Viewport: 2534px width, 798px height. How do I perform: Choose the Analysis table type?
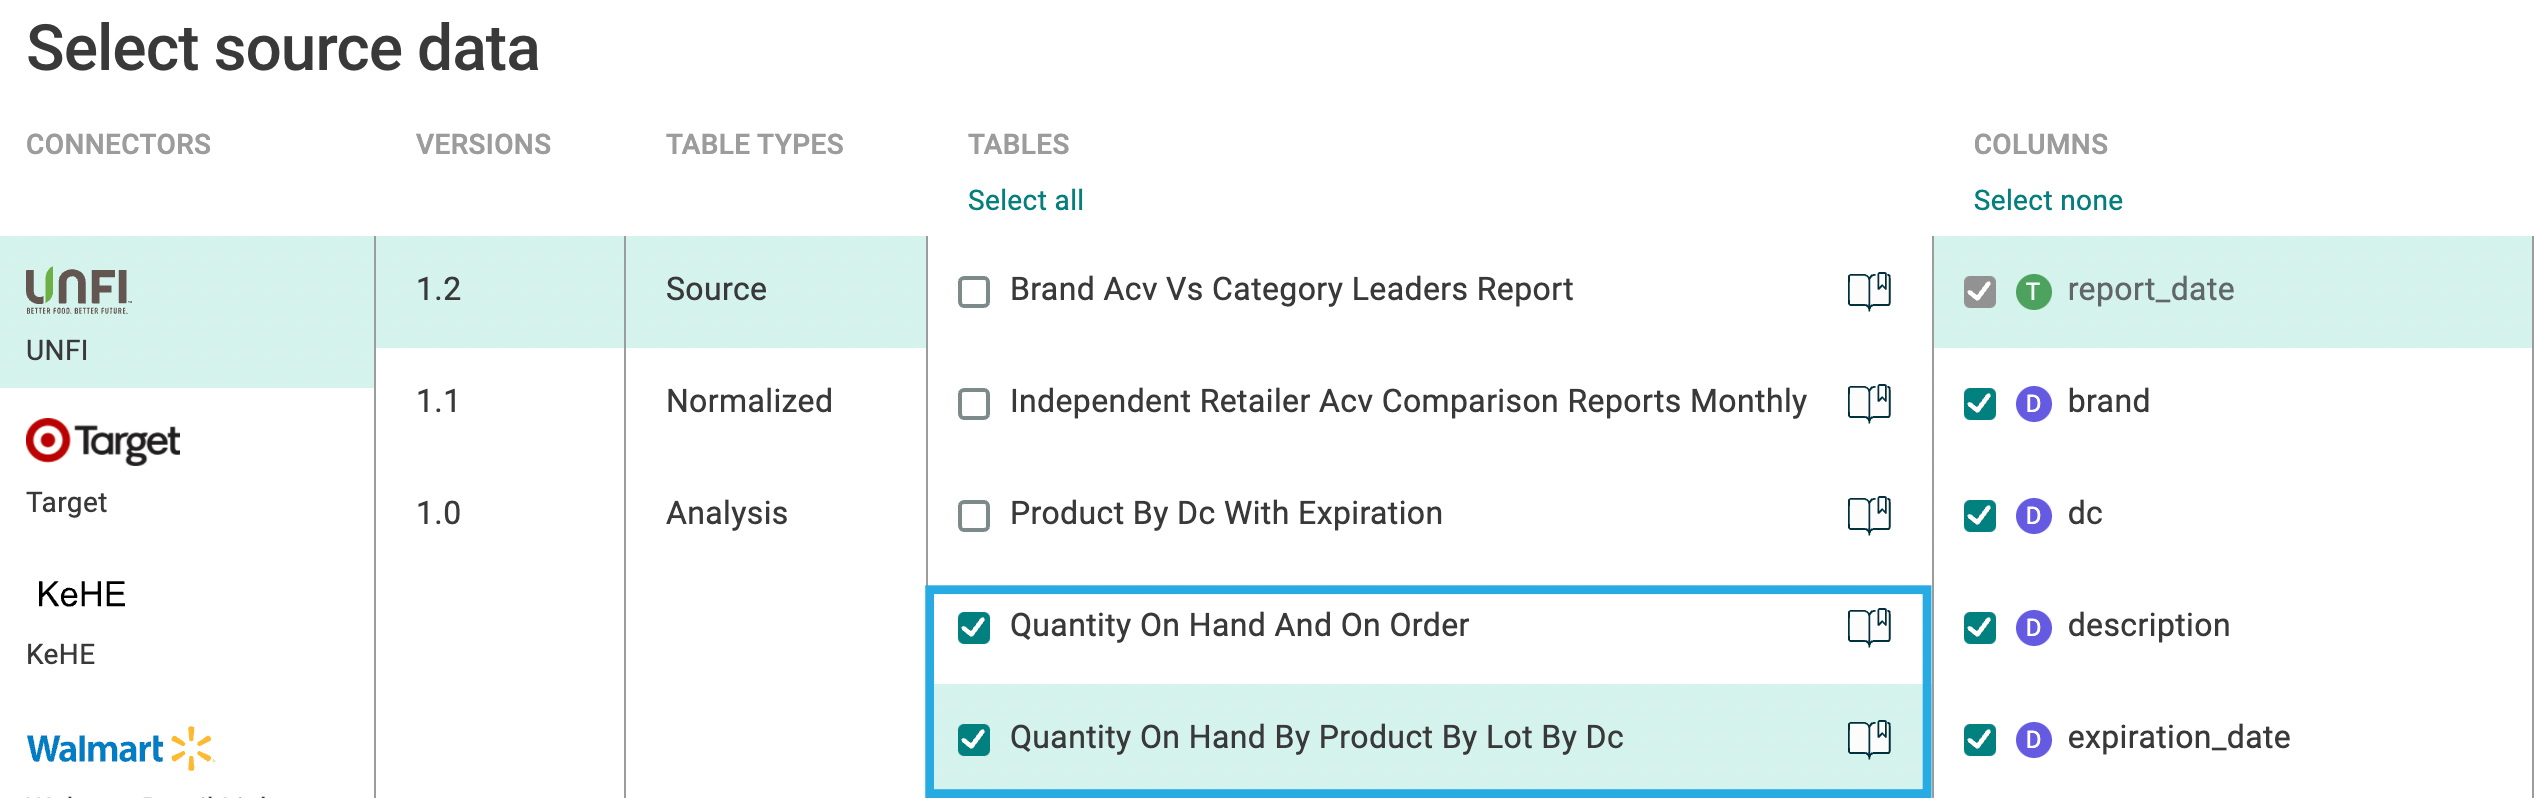[727, 514]
